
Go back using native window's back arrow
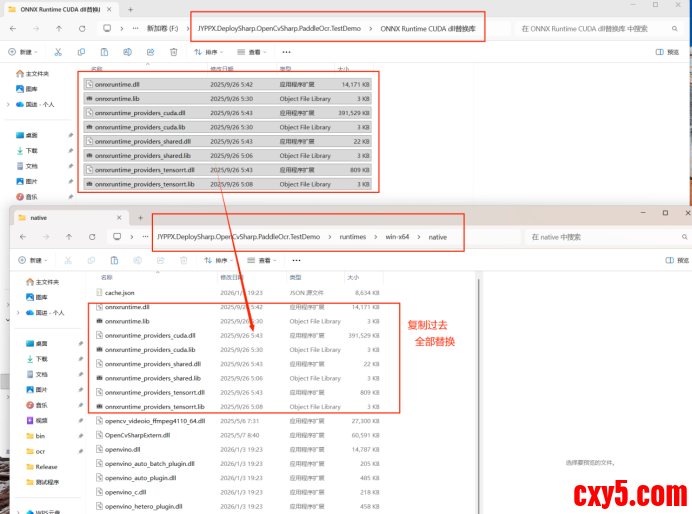(21, 237)
